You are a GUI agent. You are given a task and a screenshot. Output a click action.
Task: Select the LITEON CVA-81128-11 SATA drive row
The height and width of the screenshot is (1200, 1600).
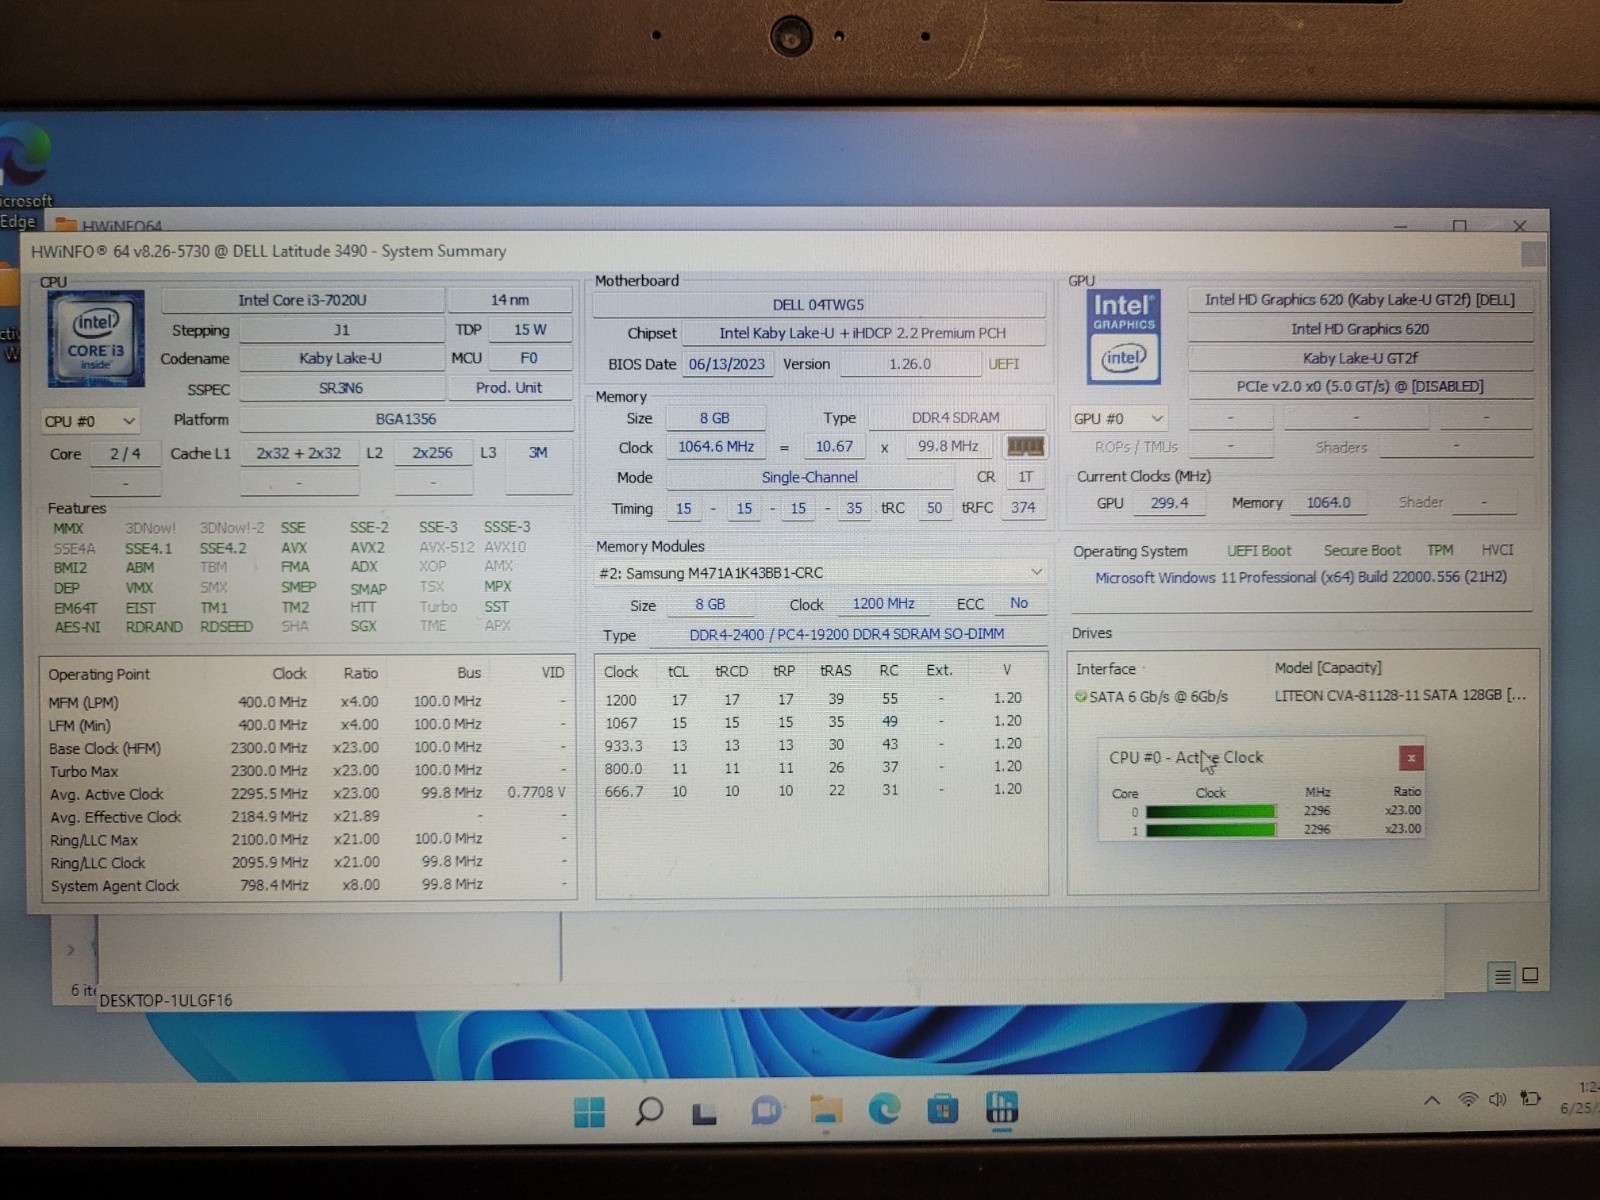click(1301, 696)
